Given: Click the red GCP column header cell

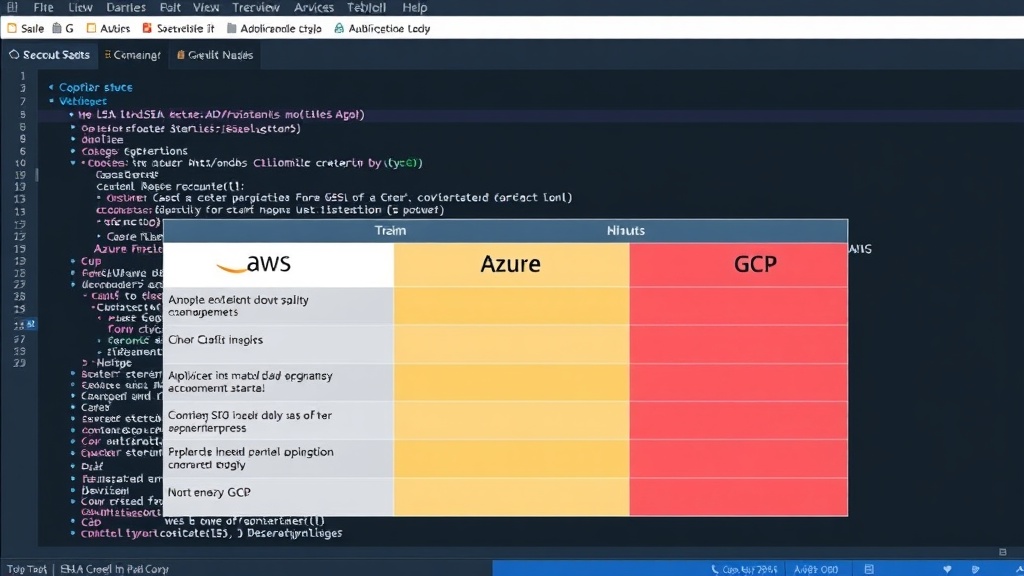Looking at the screenshot, I should (739, 264).
